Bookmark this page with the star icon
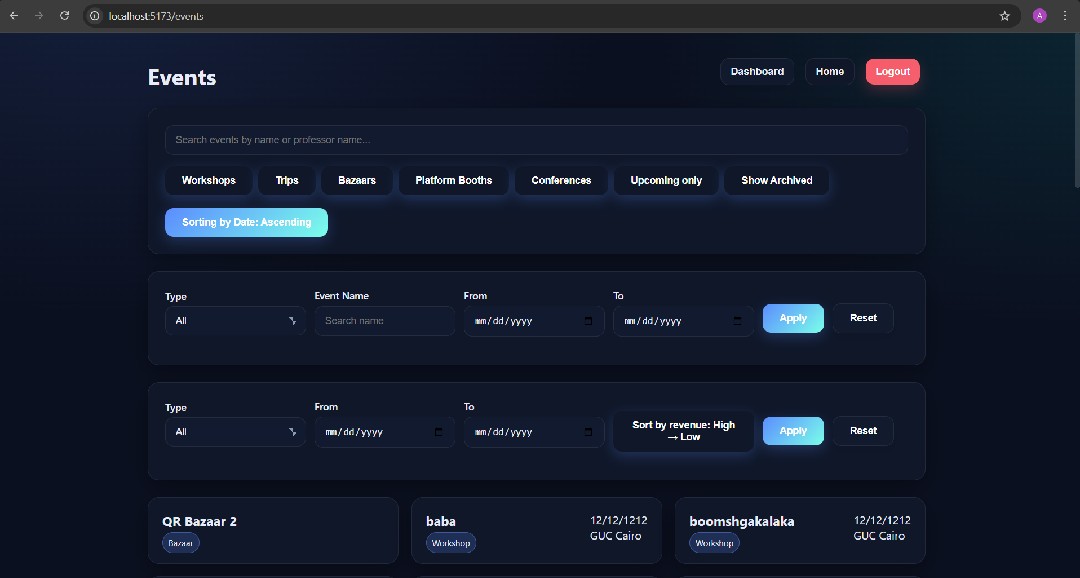This screenshot has width=1080, height=578. click(1004, 16)
